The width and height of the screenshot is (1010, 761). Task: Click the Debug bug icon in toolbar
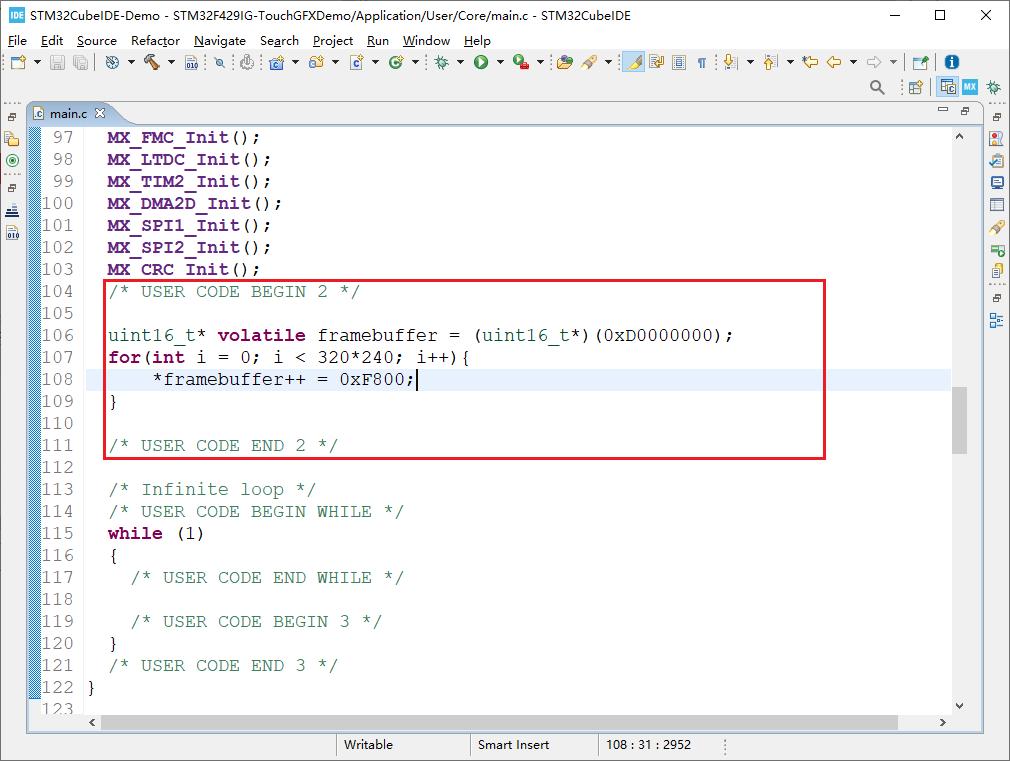441,62
